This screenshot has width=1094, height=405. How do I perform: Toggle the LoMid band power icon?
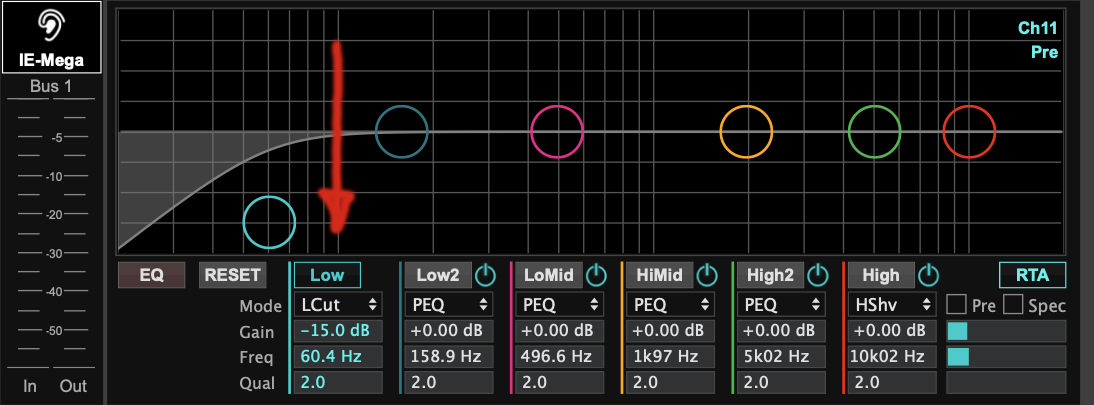[x=596, y=275]
